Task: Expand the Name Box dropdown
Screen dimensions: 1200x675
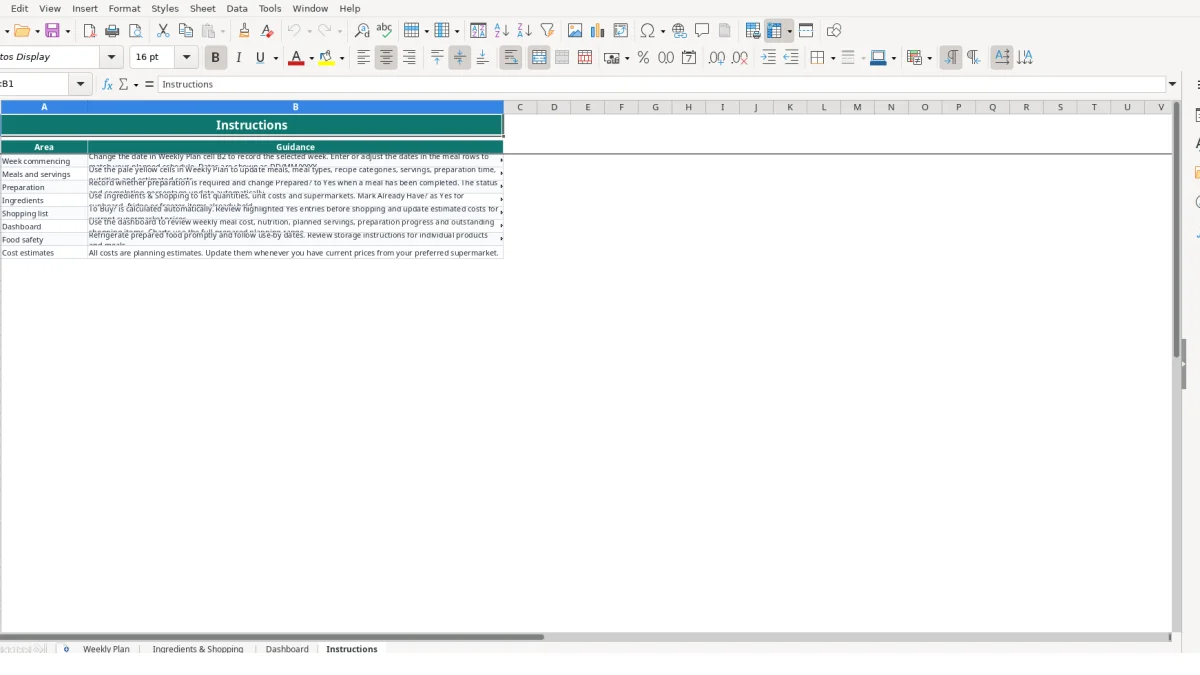Action: [81, 84]
